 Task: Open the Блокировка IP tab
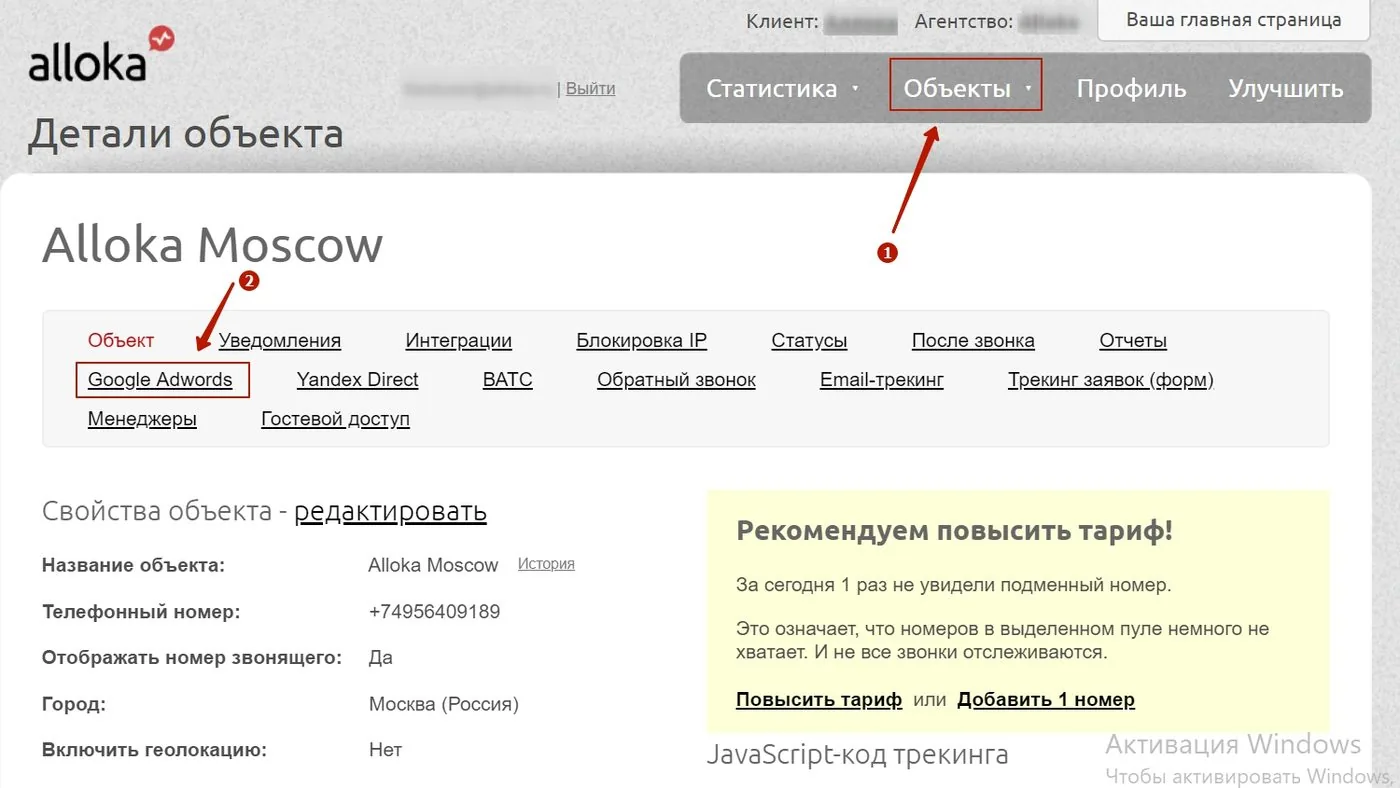pos(642,340)
